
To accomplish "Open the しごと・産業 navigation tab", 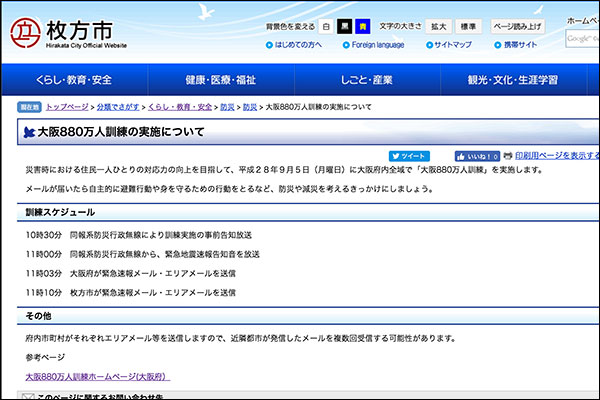I will [x=366, y=80].
